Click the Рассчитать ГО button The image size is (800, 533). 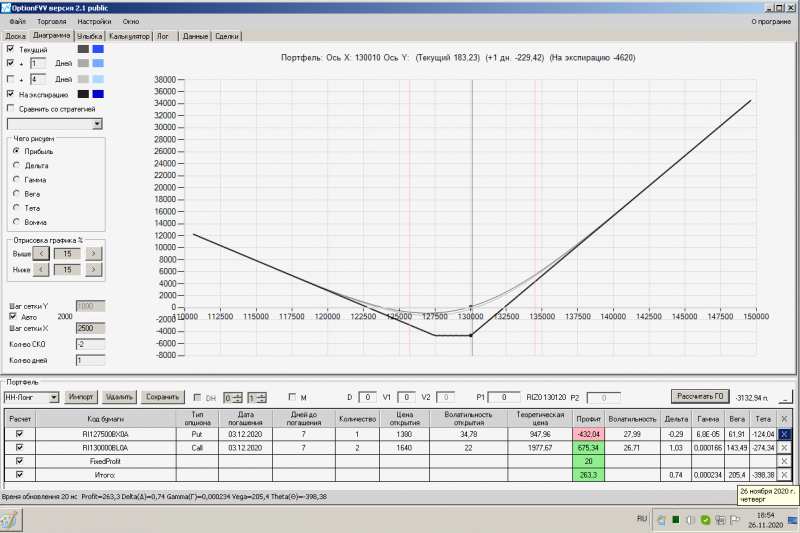coord(700,396)
